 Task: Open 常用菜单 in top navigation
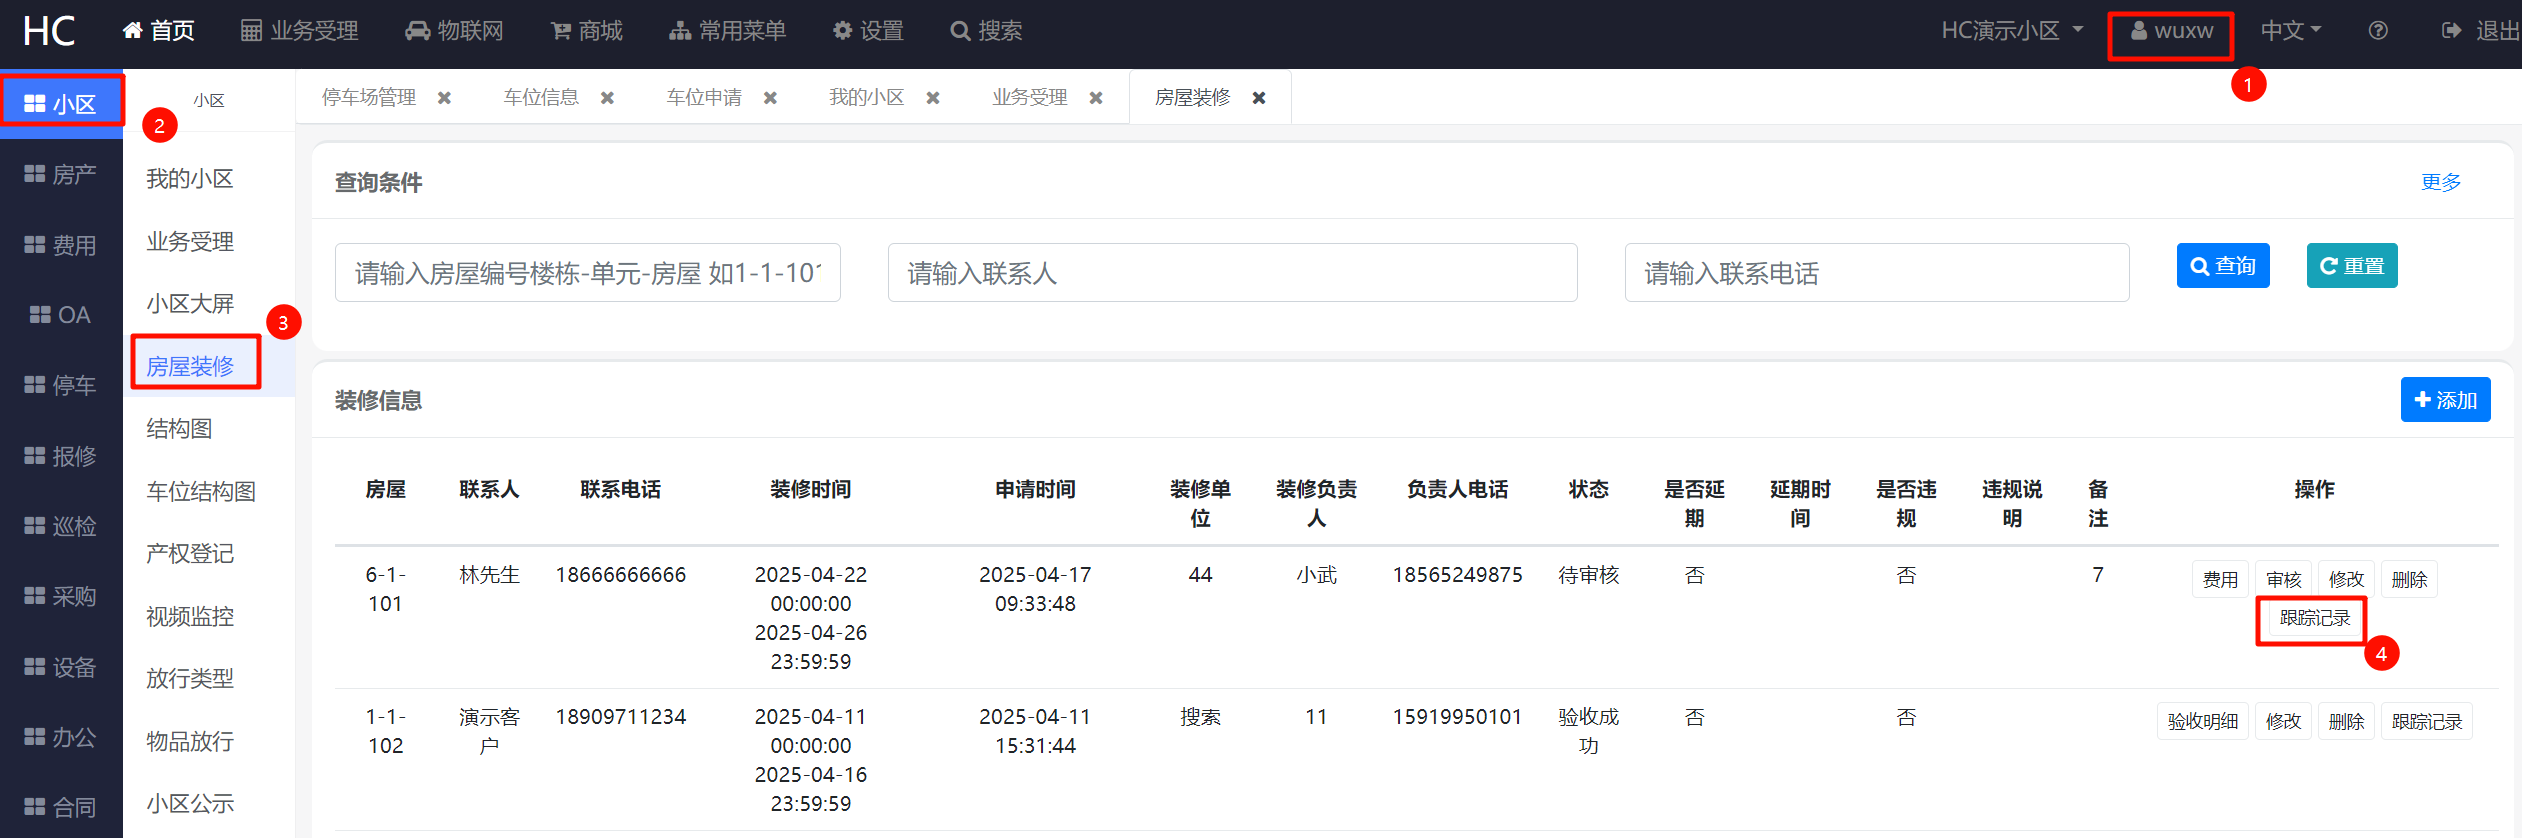(728, 31)
